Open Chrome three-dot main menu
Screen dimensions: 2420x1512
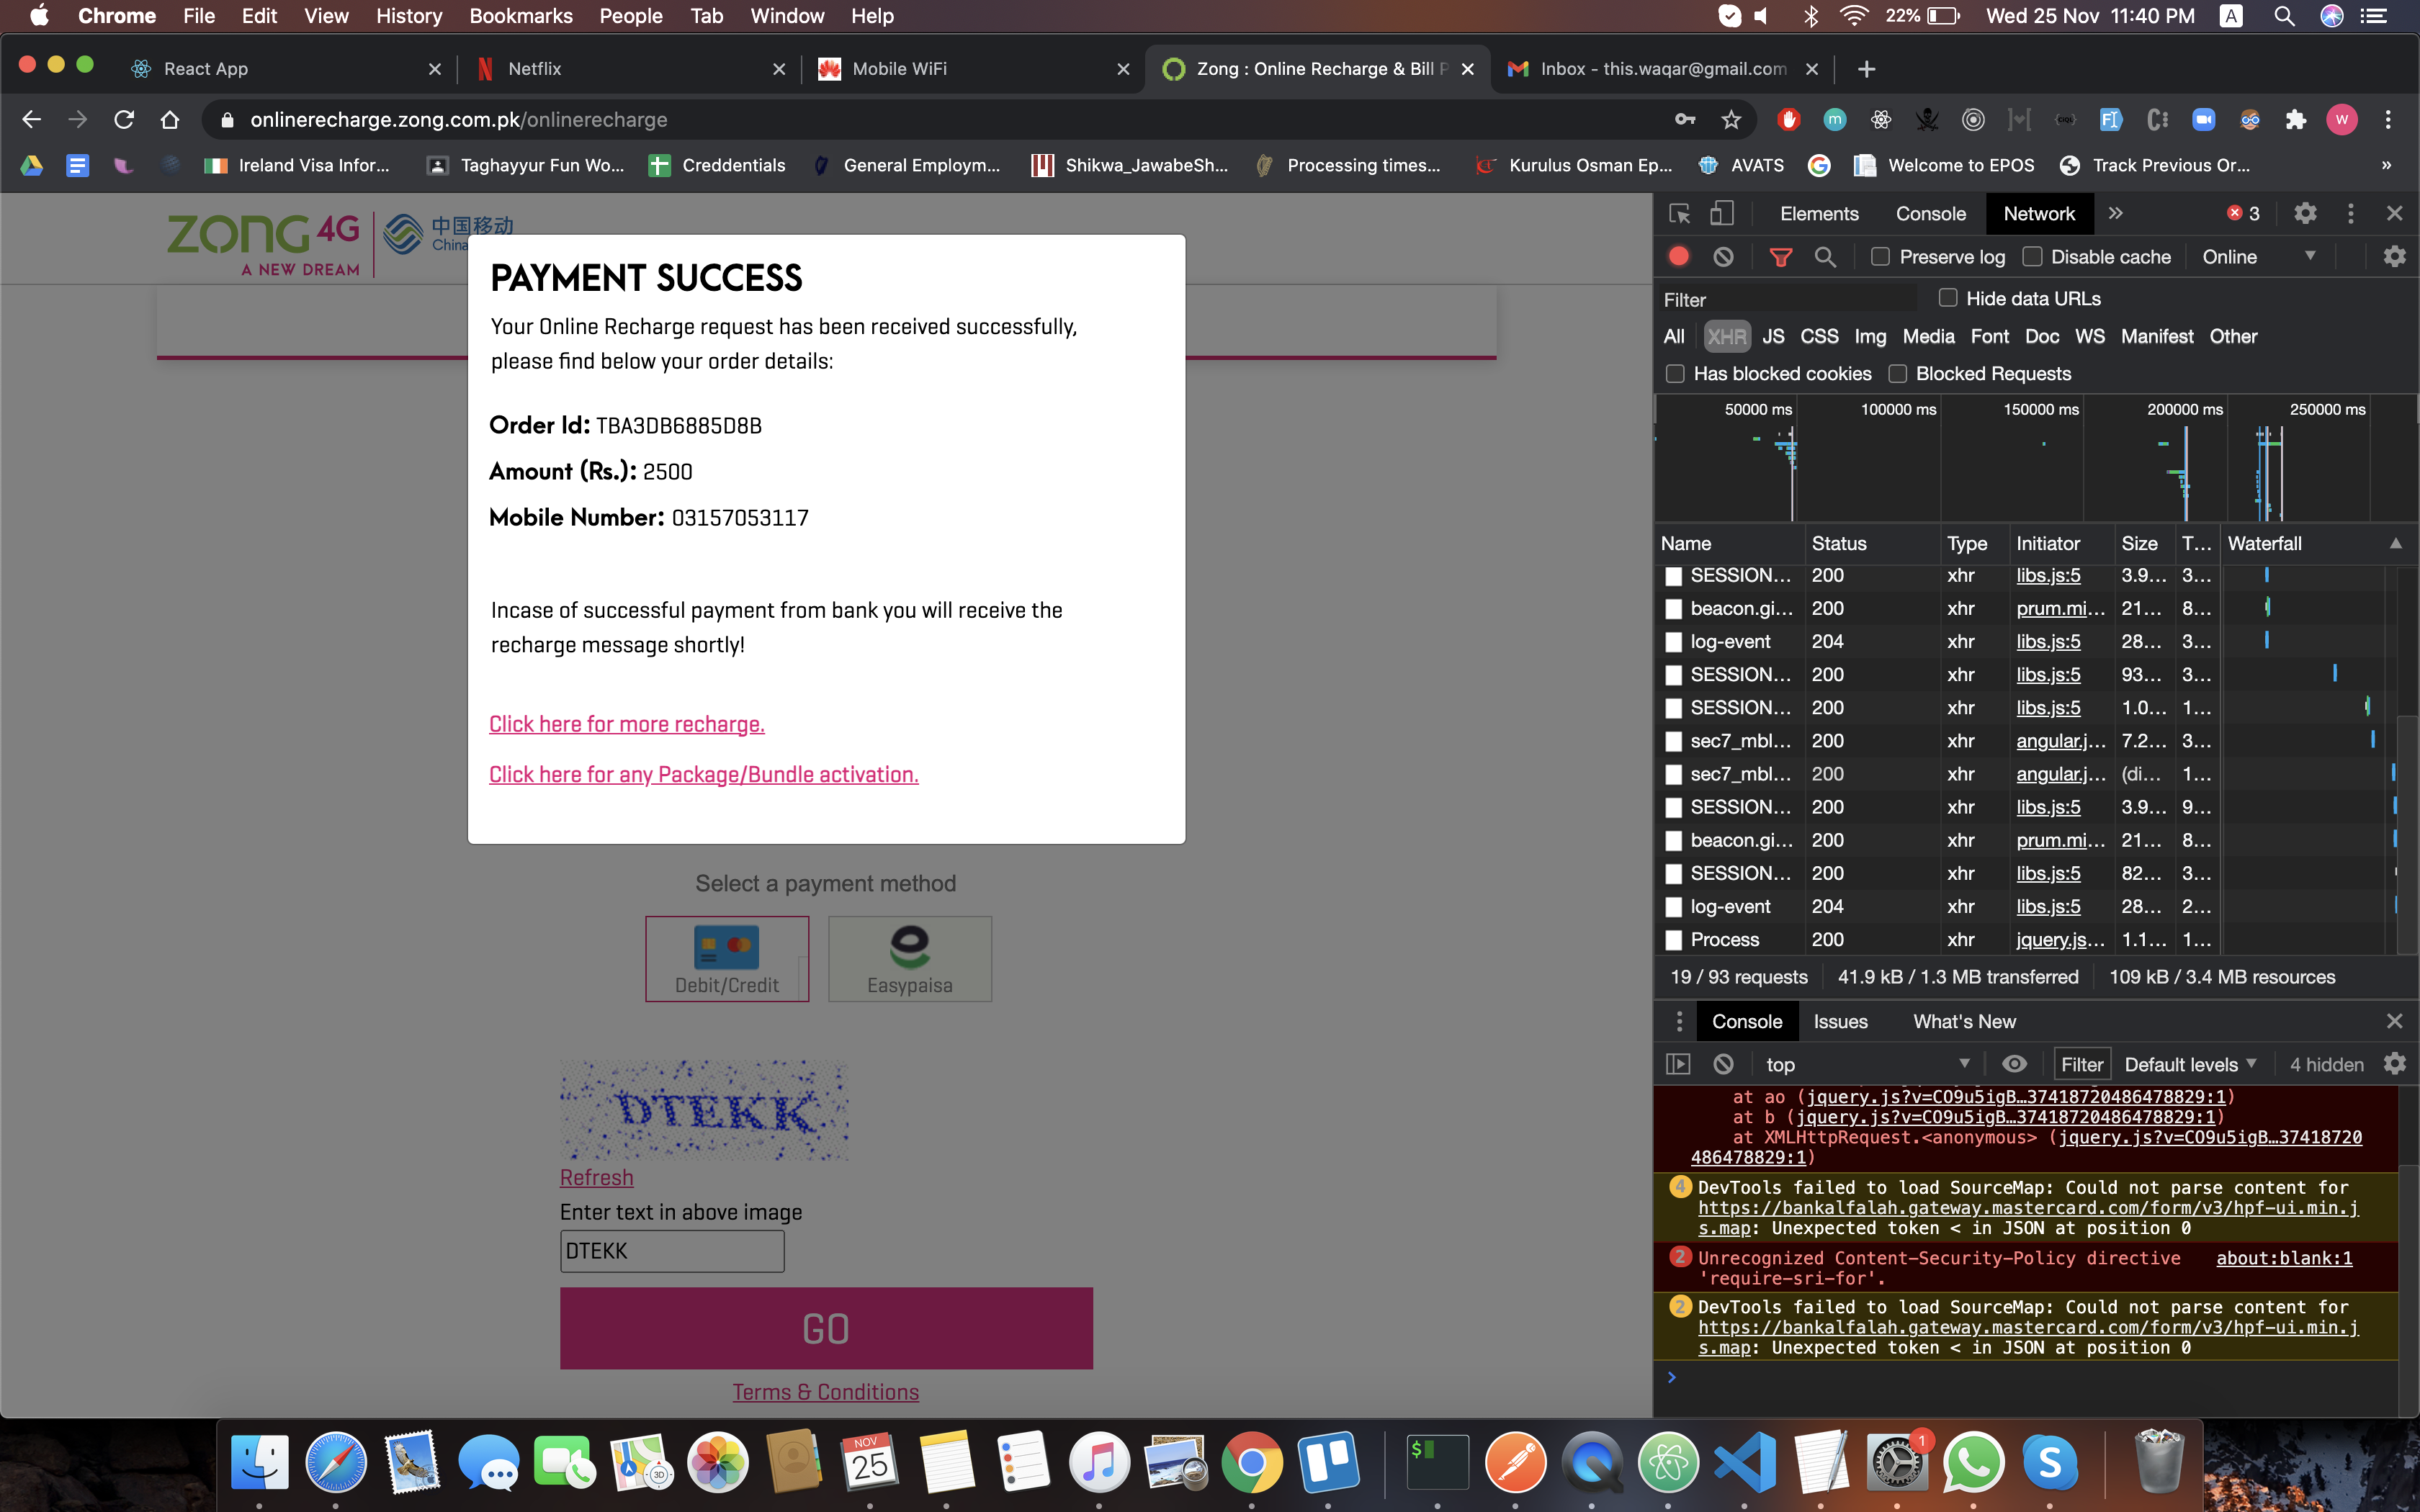[2388, 120]
